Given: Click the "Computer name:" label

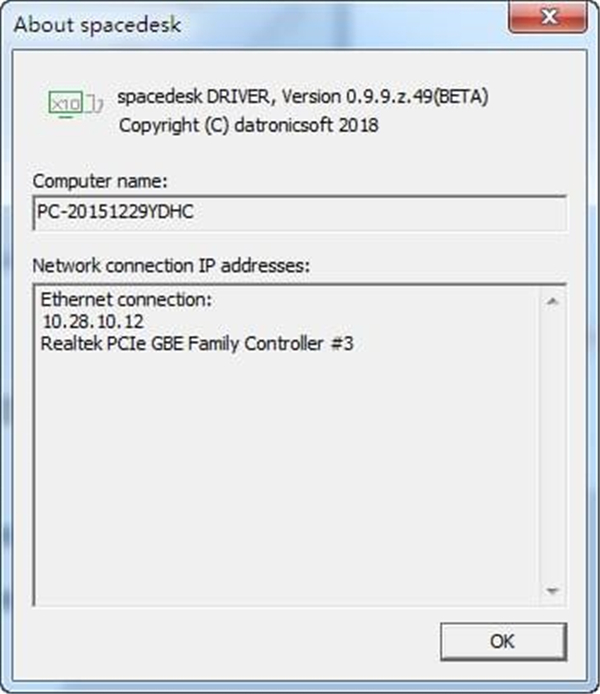Looking at the screenshot, I should pyautogui.click(x=100, y=182).
